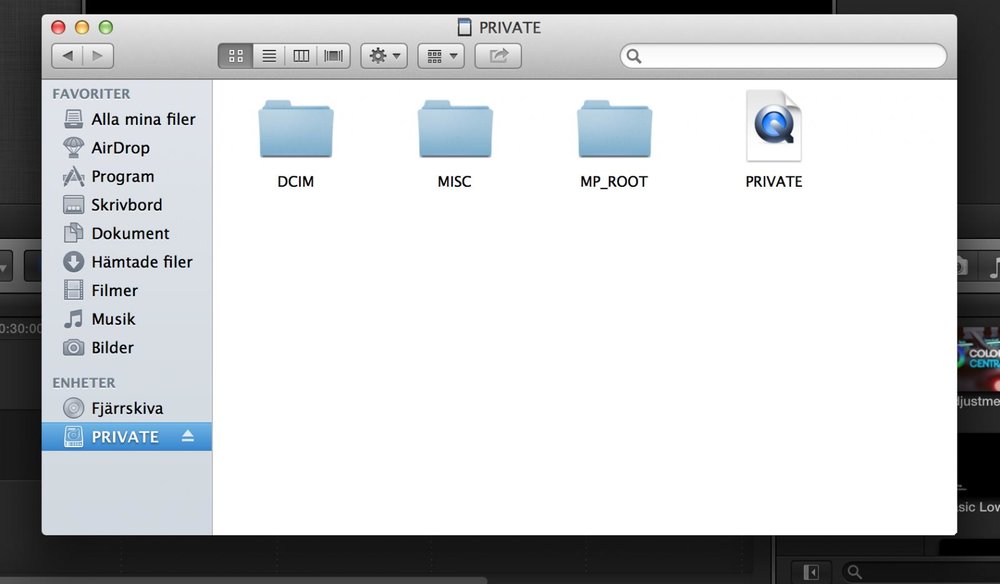Open the MISC folder
This screenshot has height=584, width=1000.
(x=454, y=130)
